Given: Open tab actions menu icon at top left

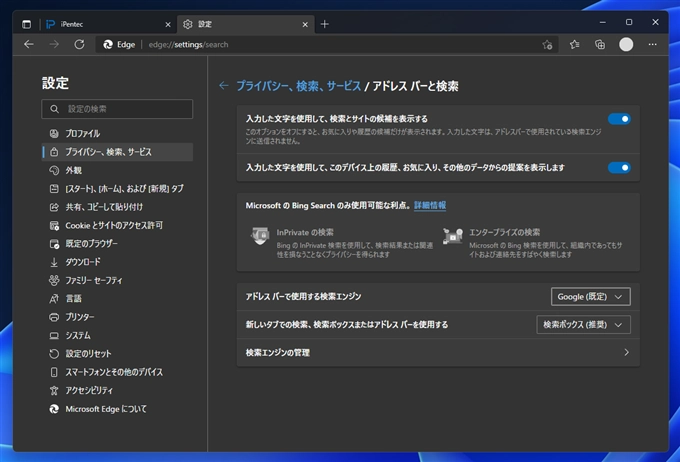Looking at the screenshot, I should point(26,24).
